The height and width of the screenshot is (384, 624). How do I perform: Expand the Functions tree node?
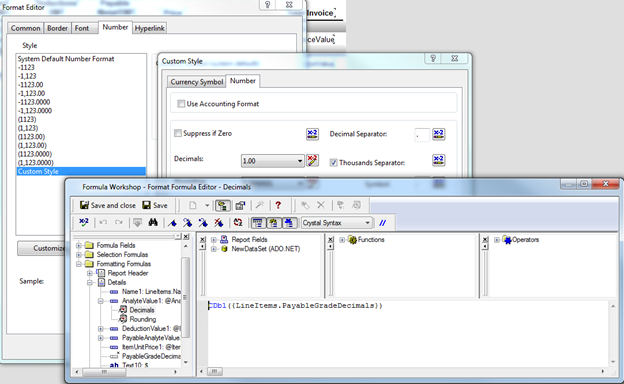(x=342, y=240)
